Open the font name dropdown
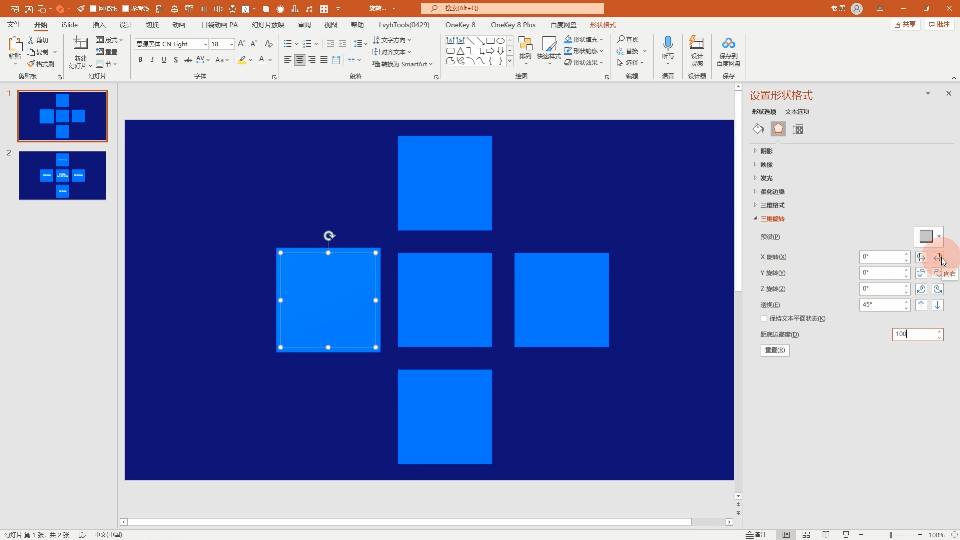 pyautogui.click(x=205, y=44)
